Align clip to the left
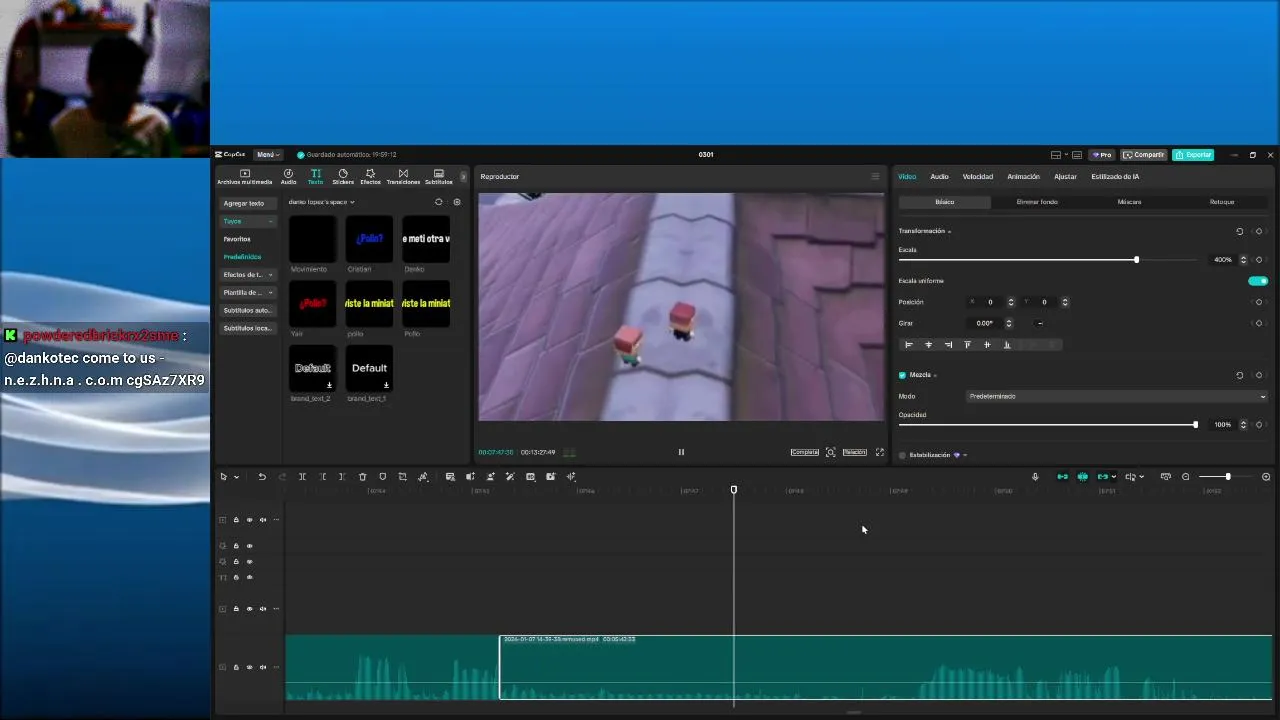The image size is (1280, 720). pos(909,345)
